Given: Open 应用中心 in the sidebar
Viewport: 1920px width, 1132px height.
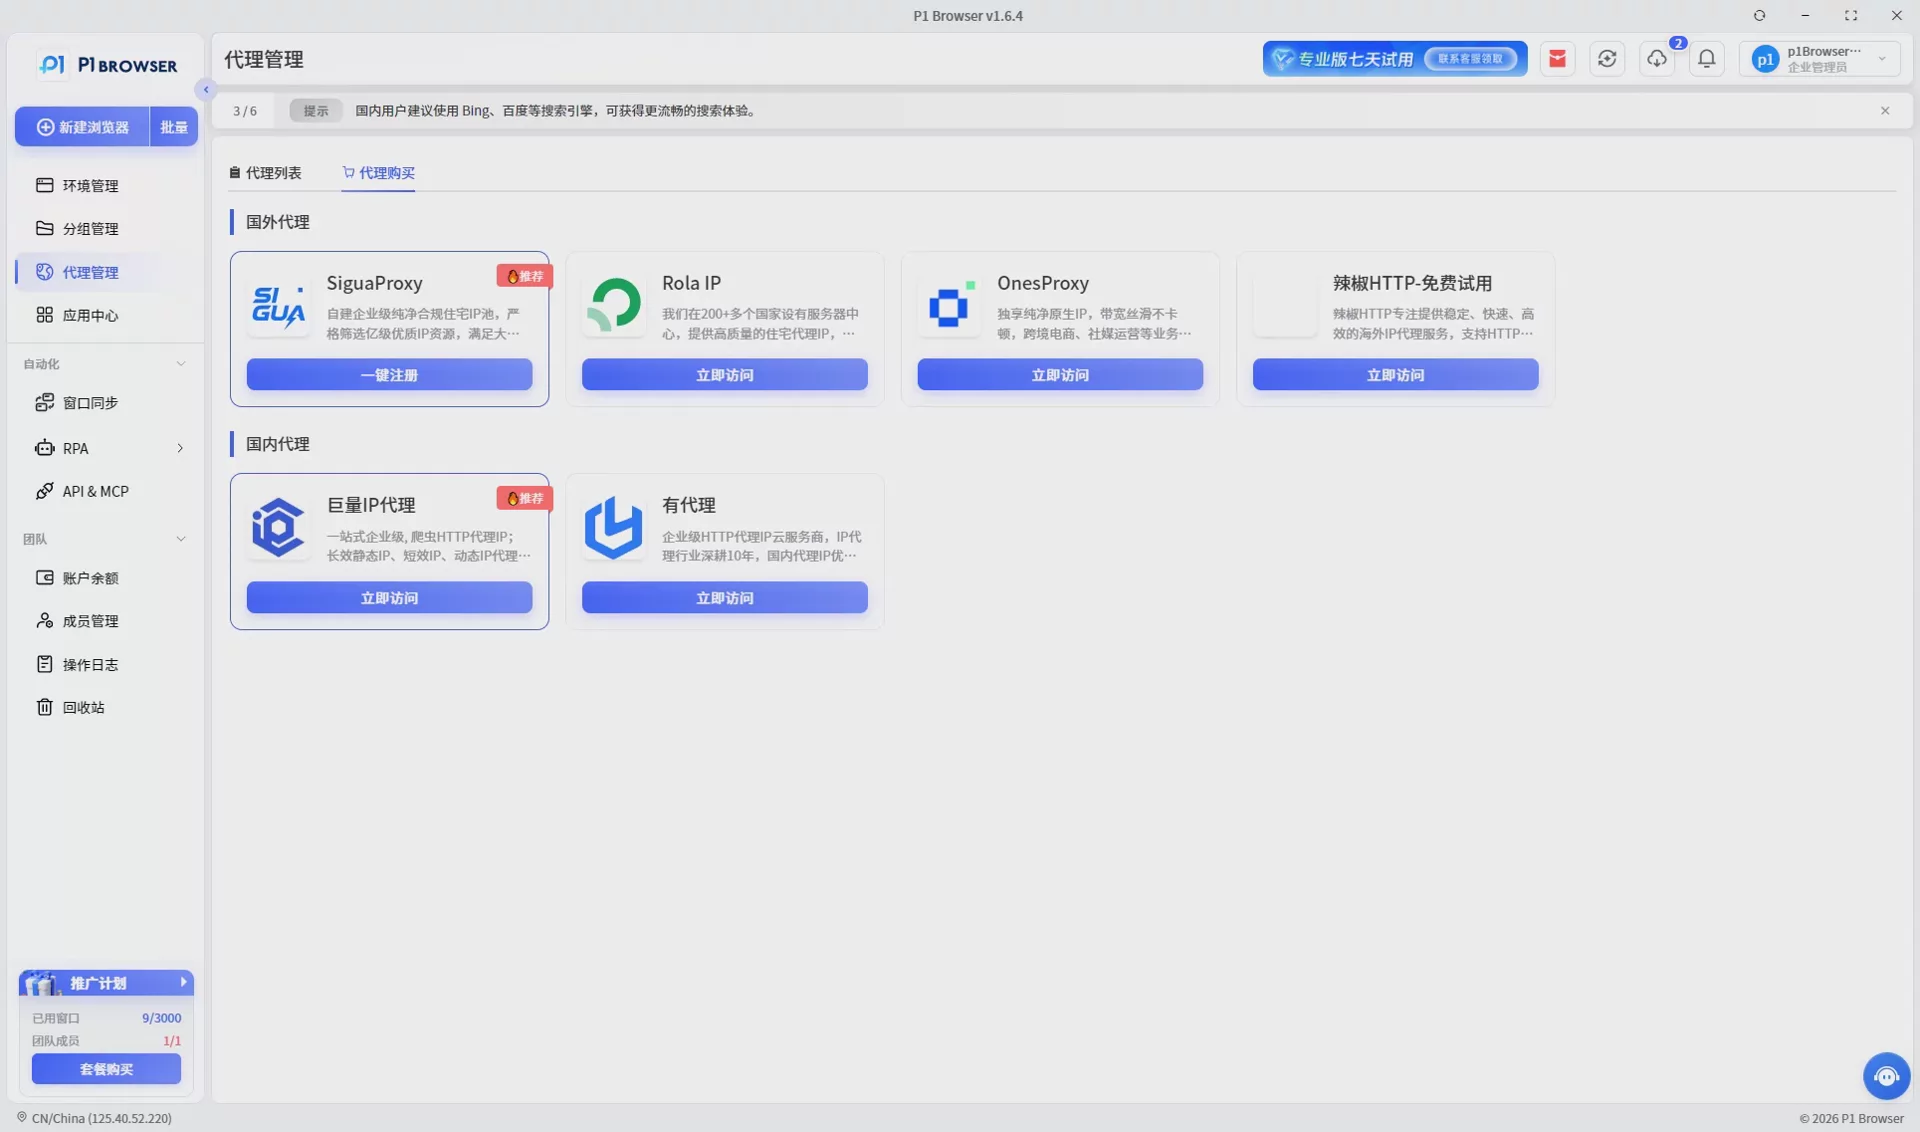Looking at the screenshot, I should click(106, 315).
